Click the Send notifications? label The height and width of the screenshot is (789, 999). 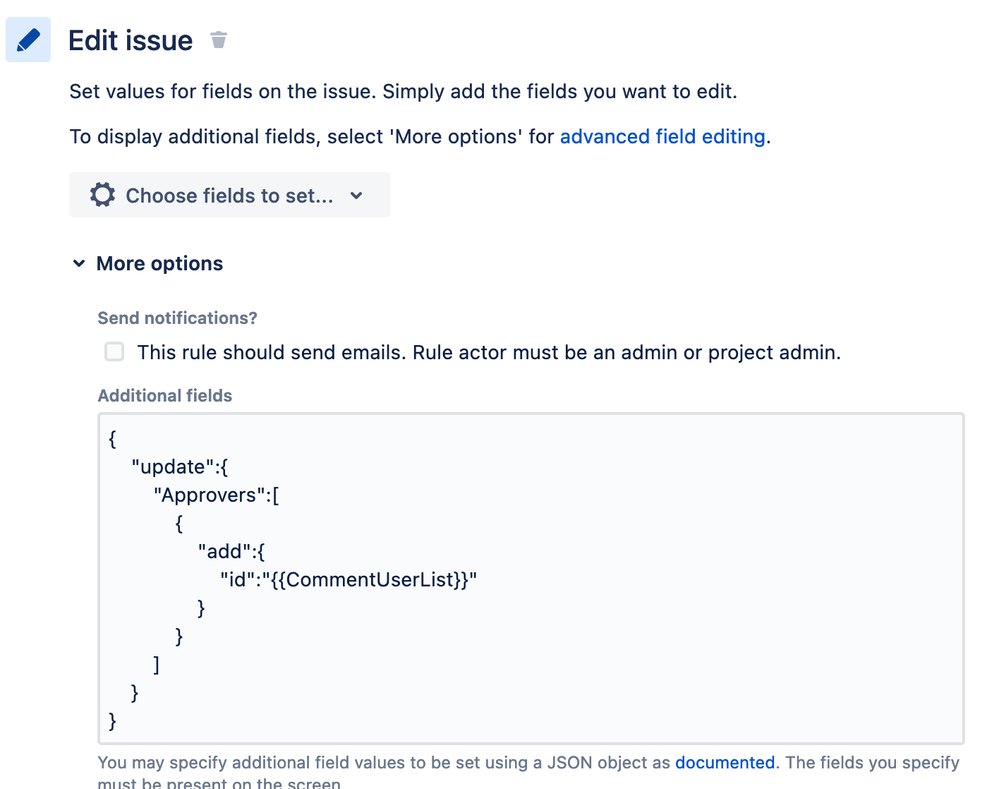[177, 318]
